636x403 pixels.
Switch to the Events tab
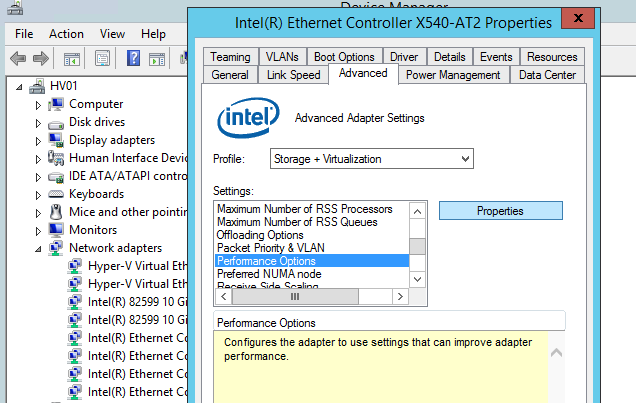tap(496, 57)
